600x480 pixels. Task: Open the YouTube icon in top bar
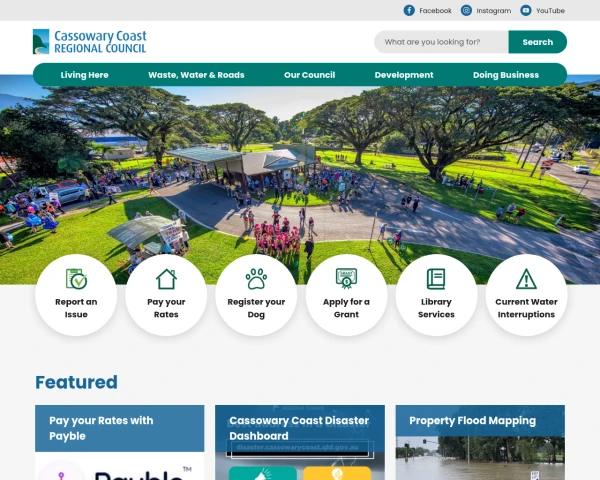(x=525, y=10)
